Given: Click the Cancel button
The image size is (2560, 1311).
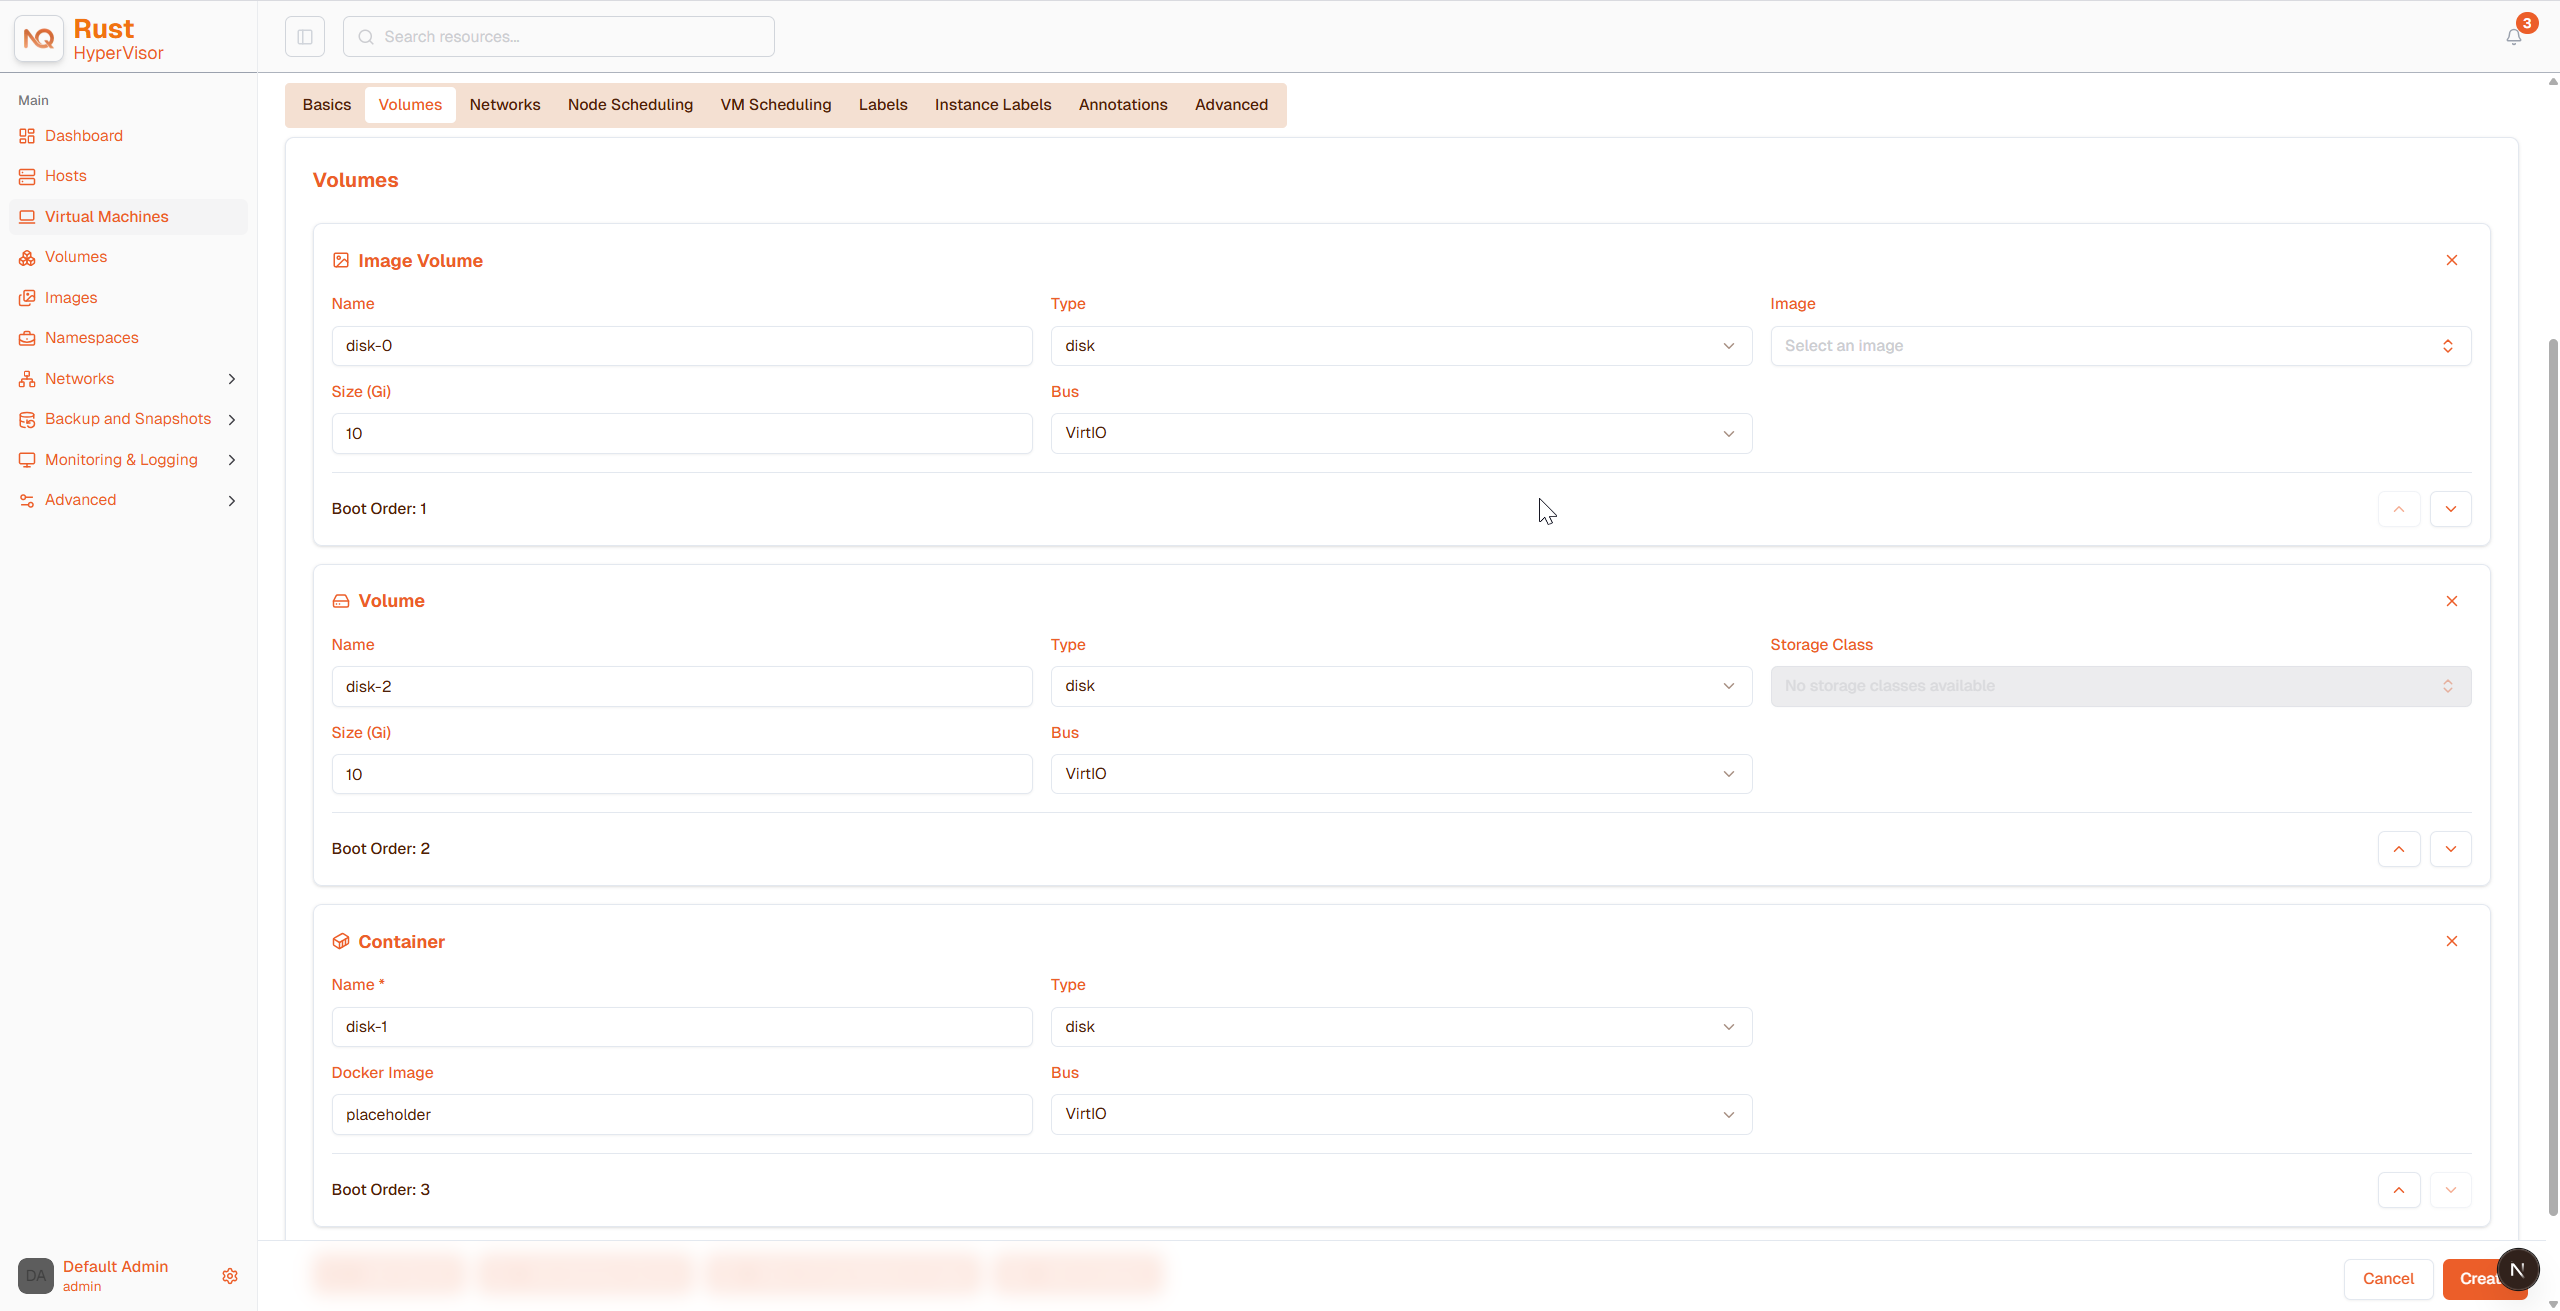Looking at the screenshot, I should coord(2388,1279).
